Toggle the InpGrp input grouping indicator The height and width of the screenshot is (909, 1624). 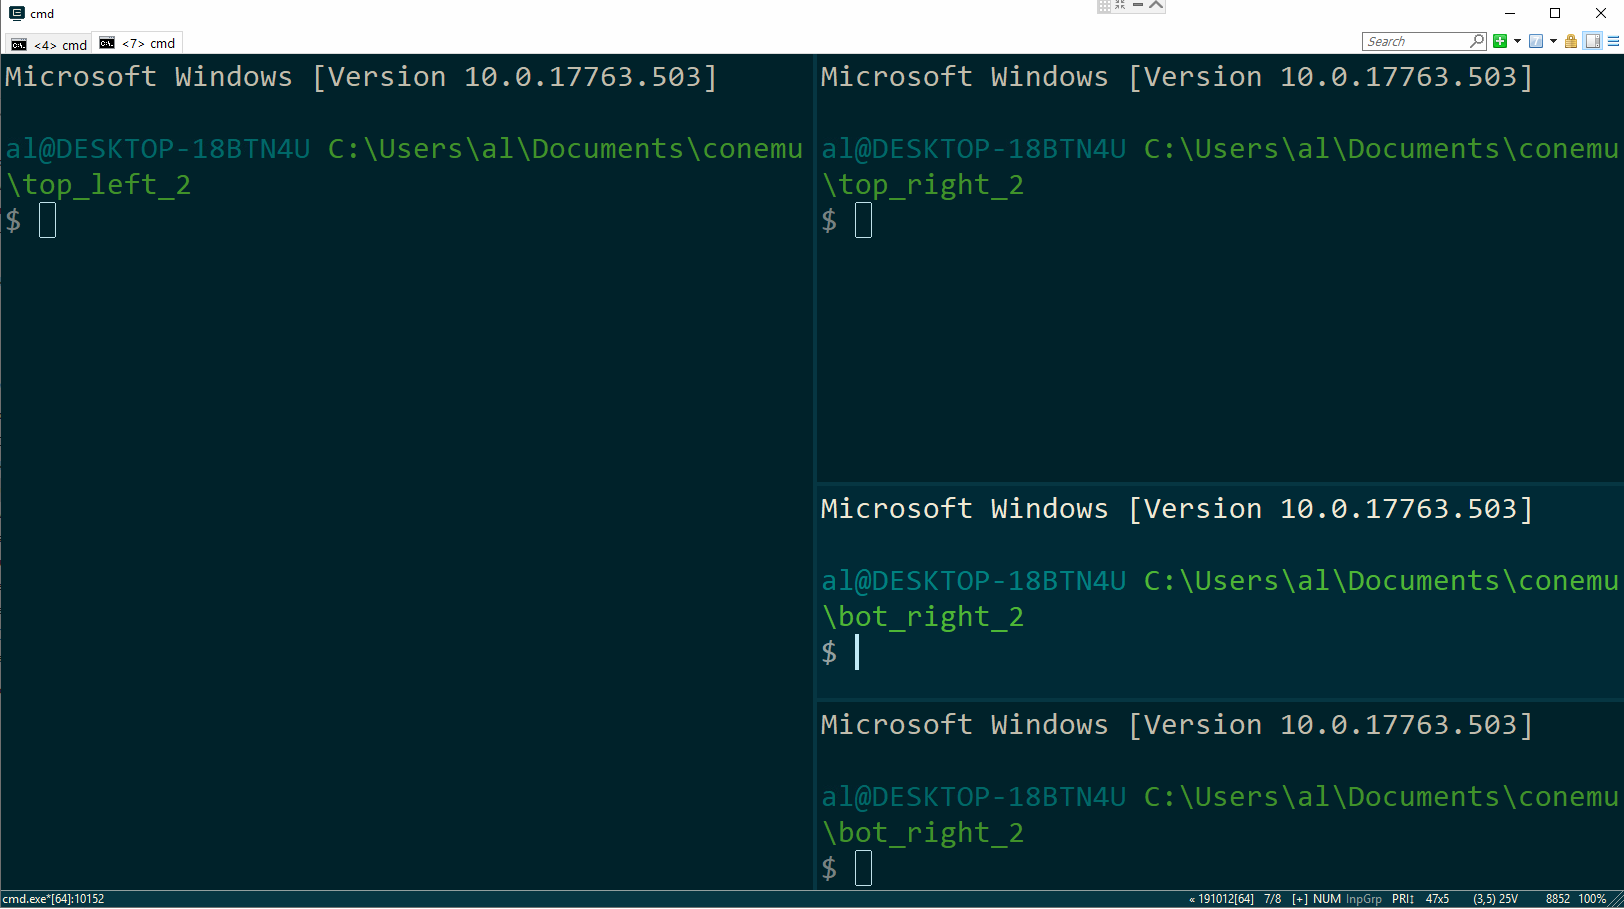click(x=1364, y=899)
